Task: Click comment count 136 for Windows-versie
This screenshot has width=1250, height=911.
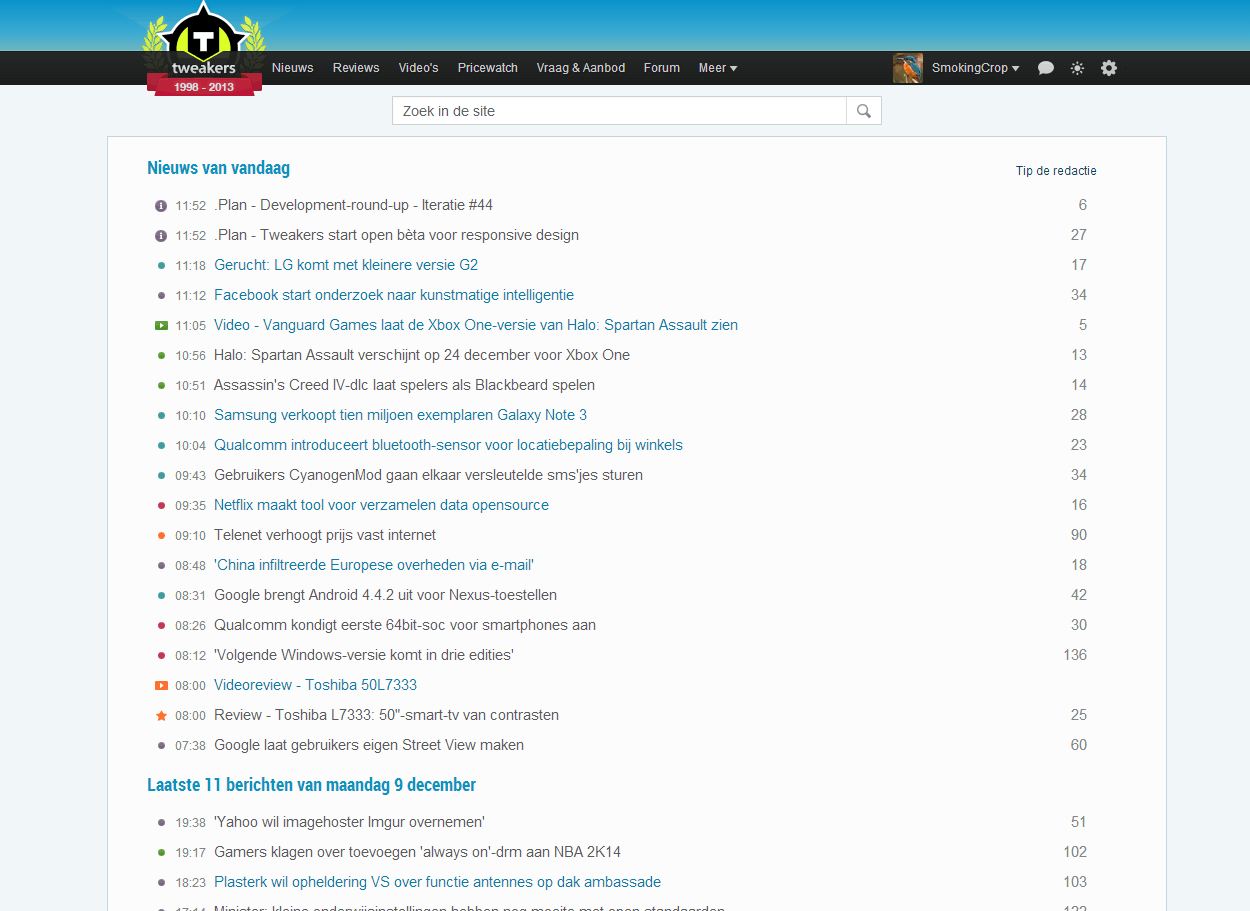Action: coord(1075,655)
